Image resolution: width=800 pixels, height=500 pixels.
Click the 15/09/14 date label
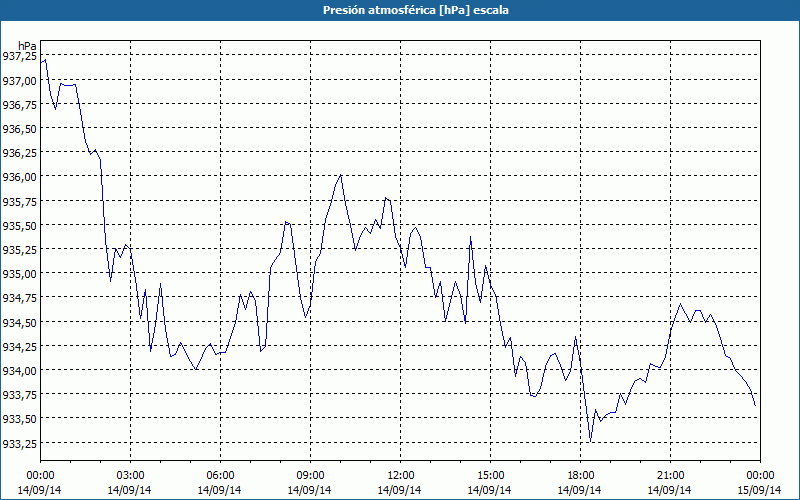[x=760, y=490]
